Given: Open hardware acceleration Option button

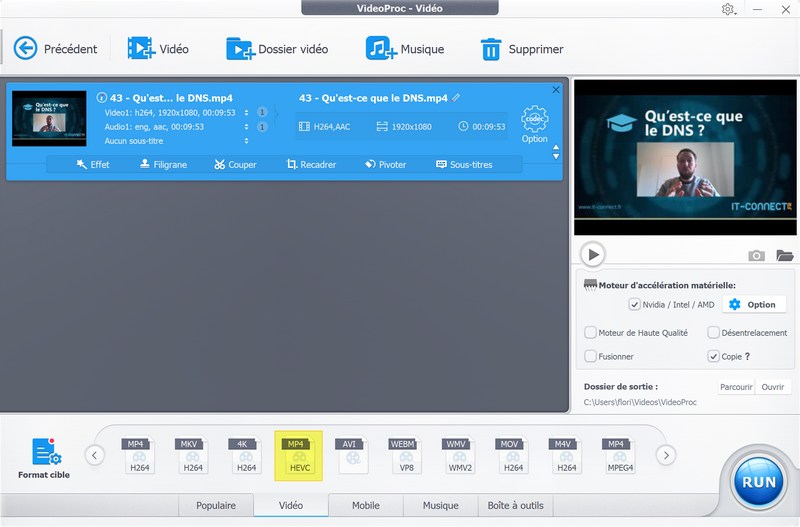Looking at the screenshot, I should [753, 305].
